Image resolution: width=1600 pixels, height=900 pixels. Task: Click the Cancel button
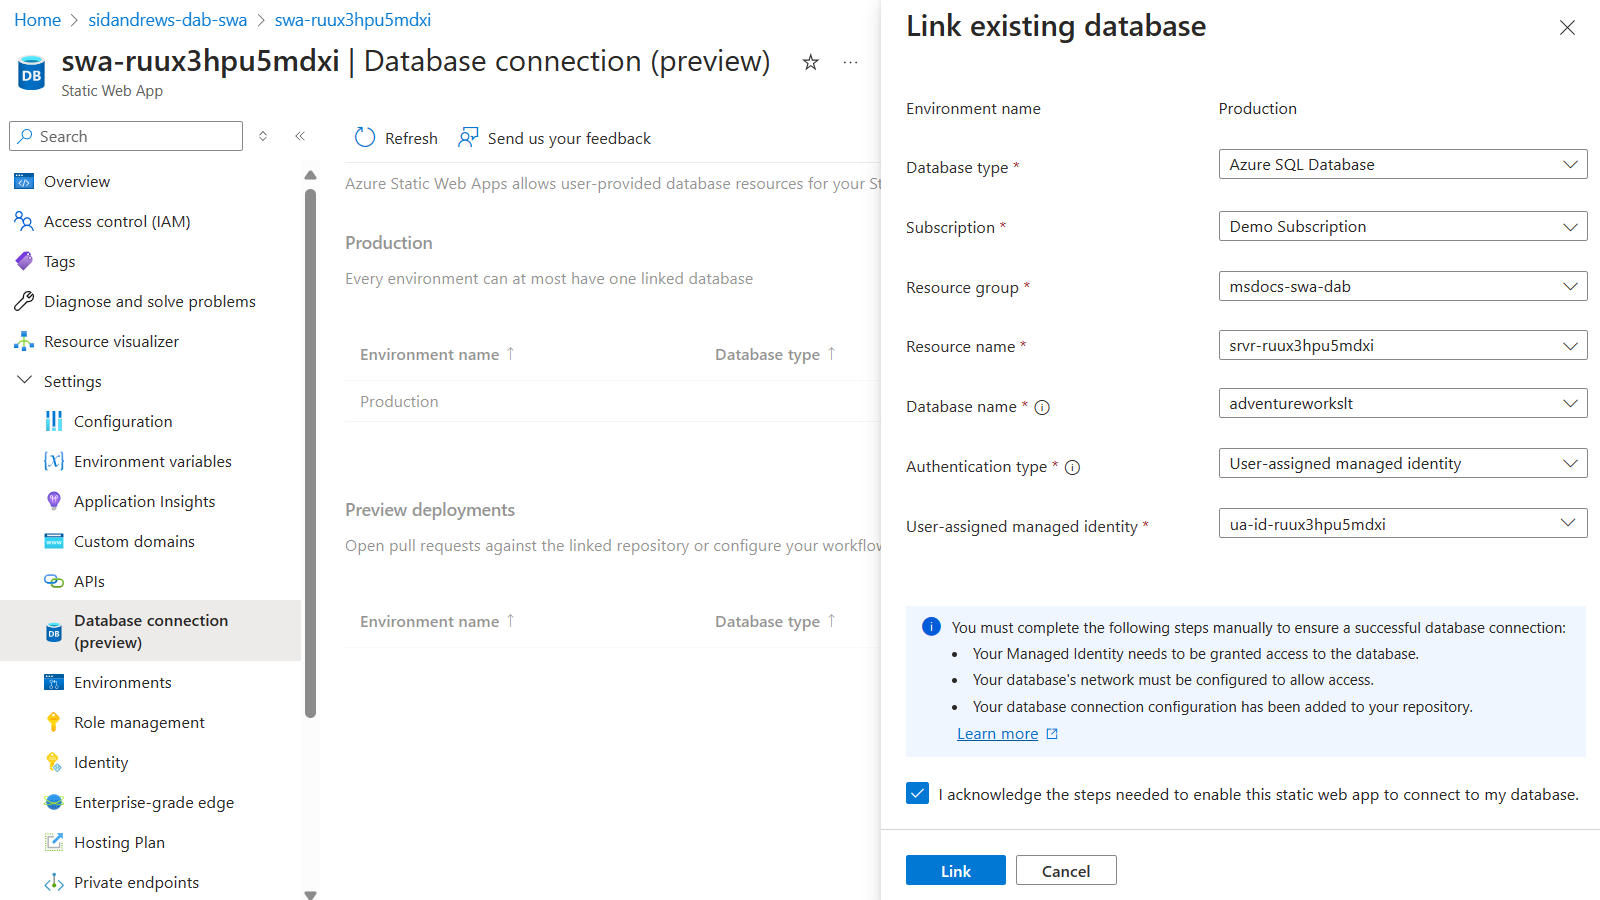click(x=1066, y=870)
